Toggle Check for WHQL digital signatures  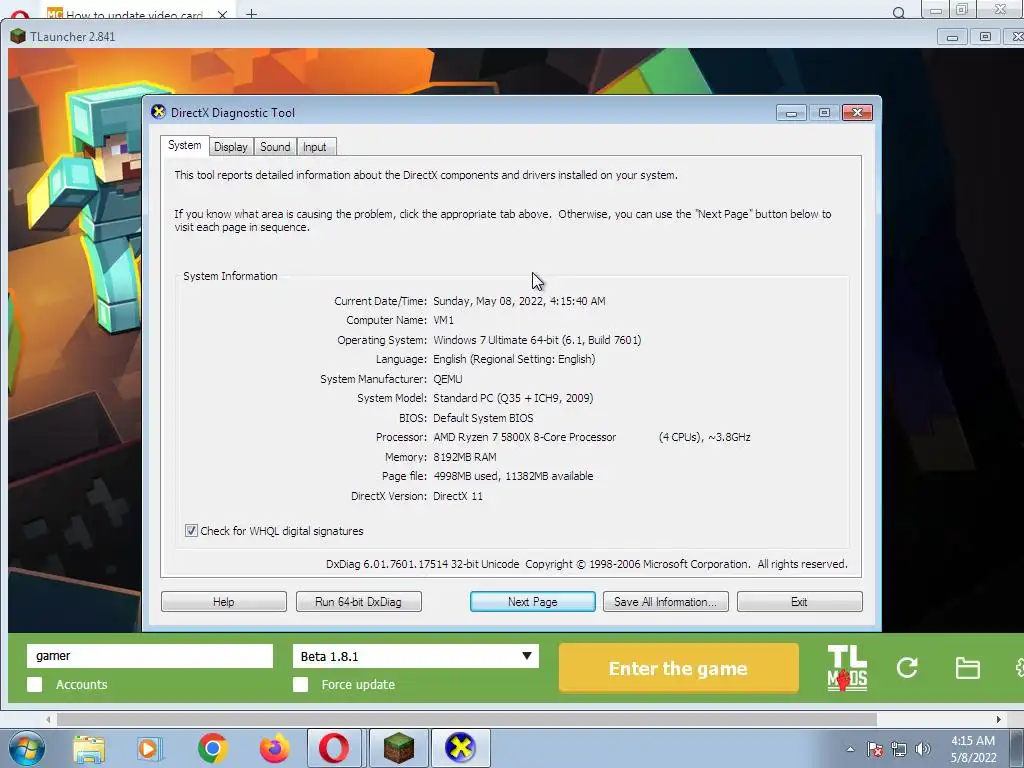(x=191, y=530)
